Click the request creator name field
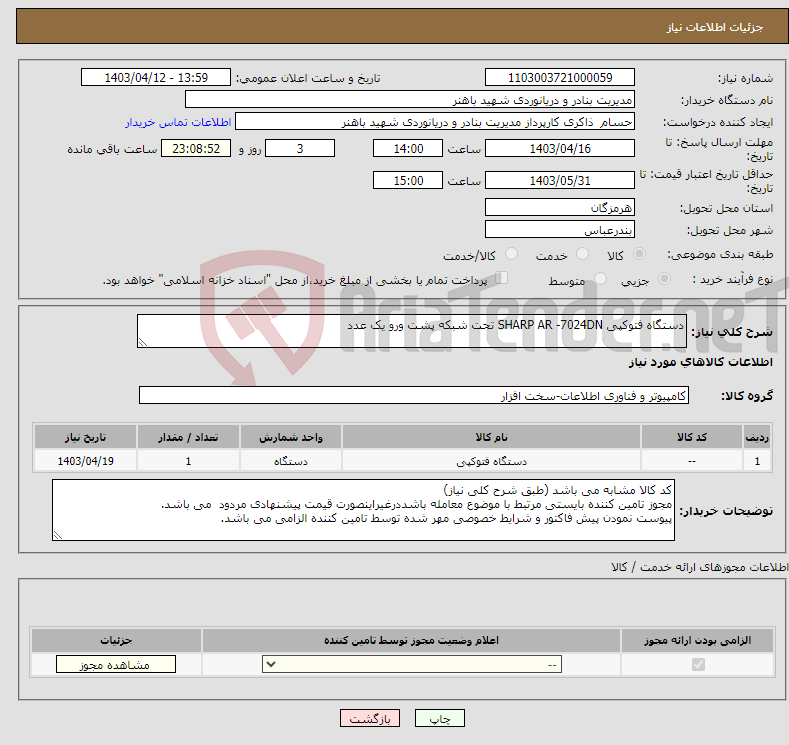The image size is (789, 745). [x=435, y=122]
